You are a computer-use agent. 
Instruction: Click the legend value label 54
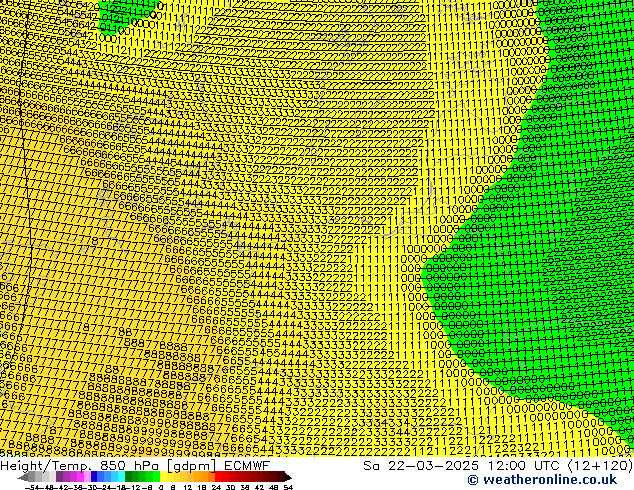pos(288,487)
